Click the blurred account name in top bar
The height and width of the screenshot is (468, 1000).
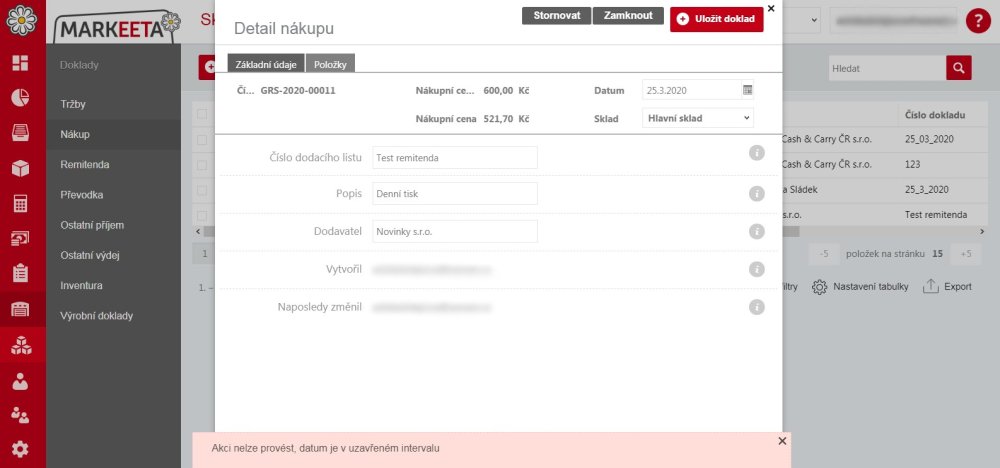tap(893, 20)
